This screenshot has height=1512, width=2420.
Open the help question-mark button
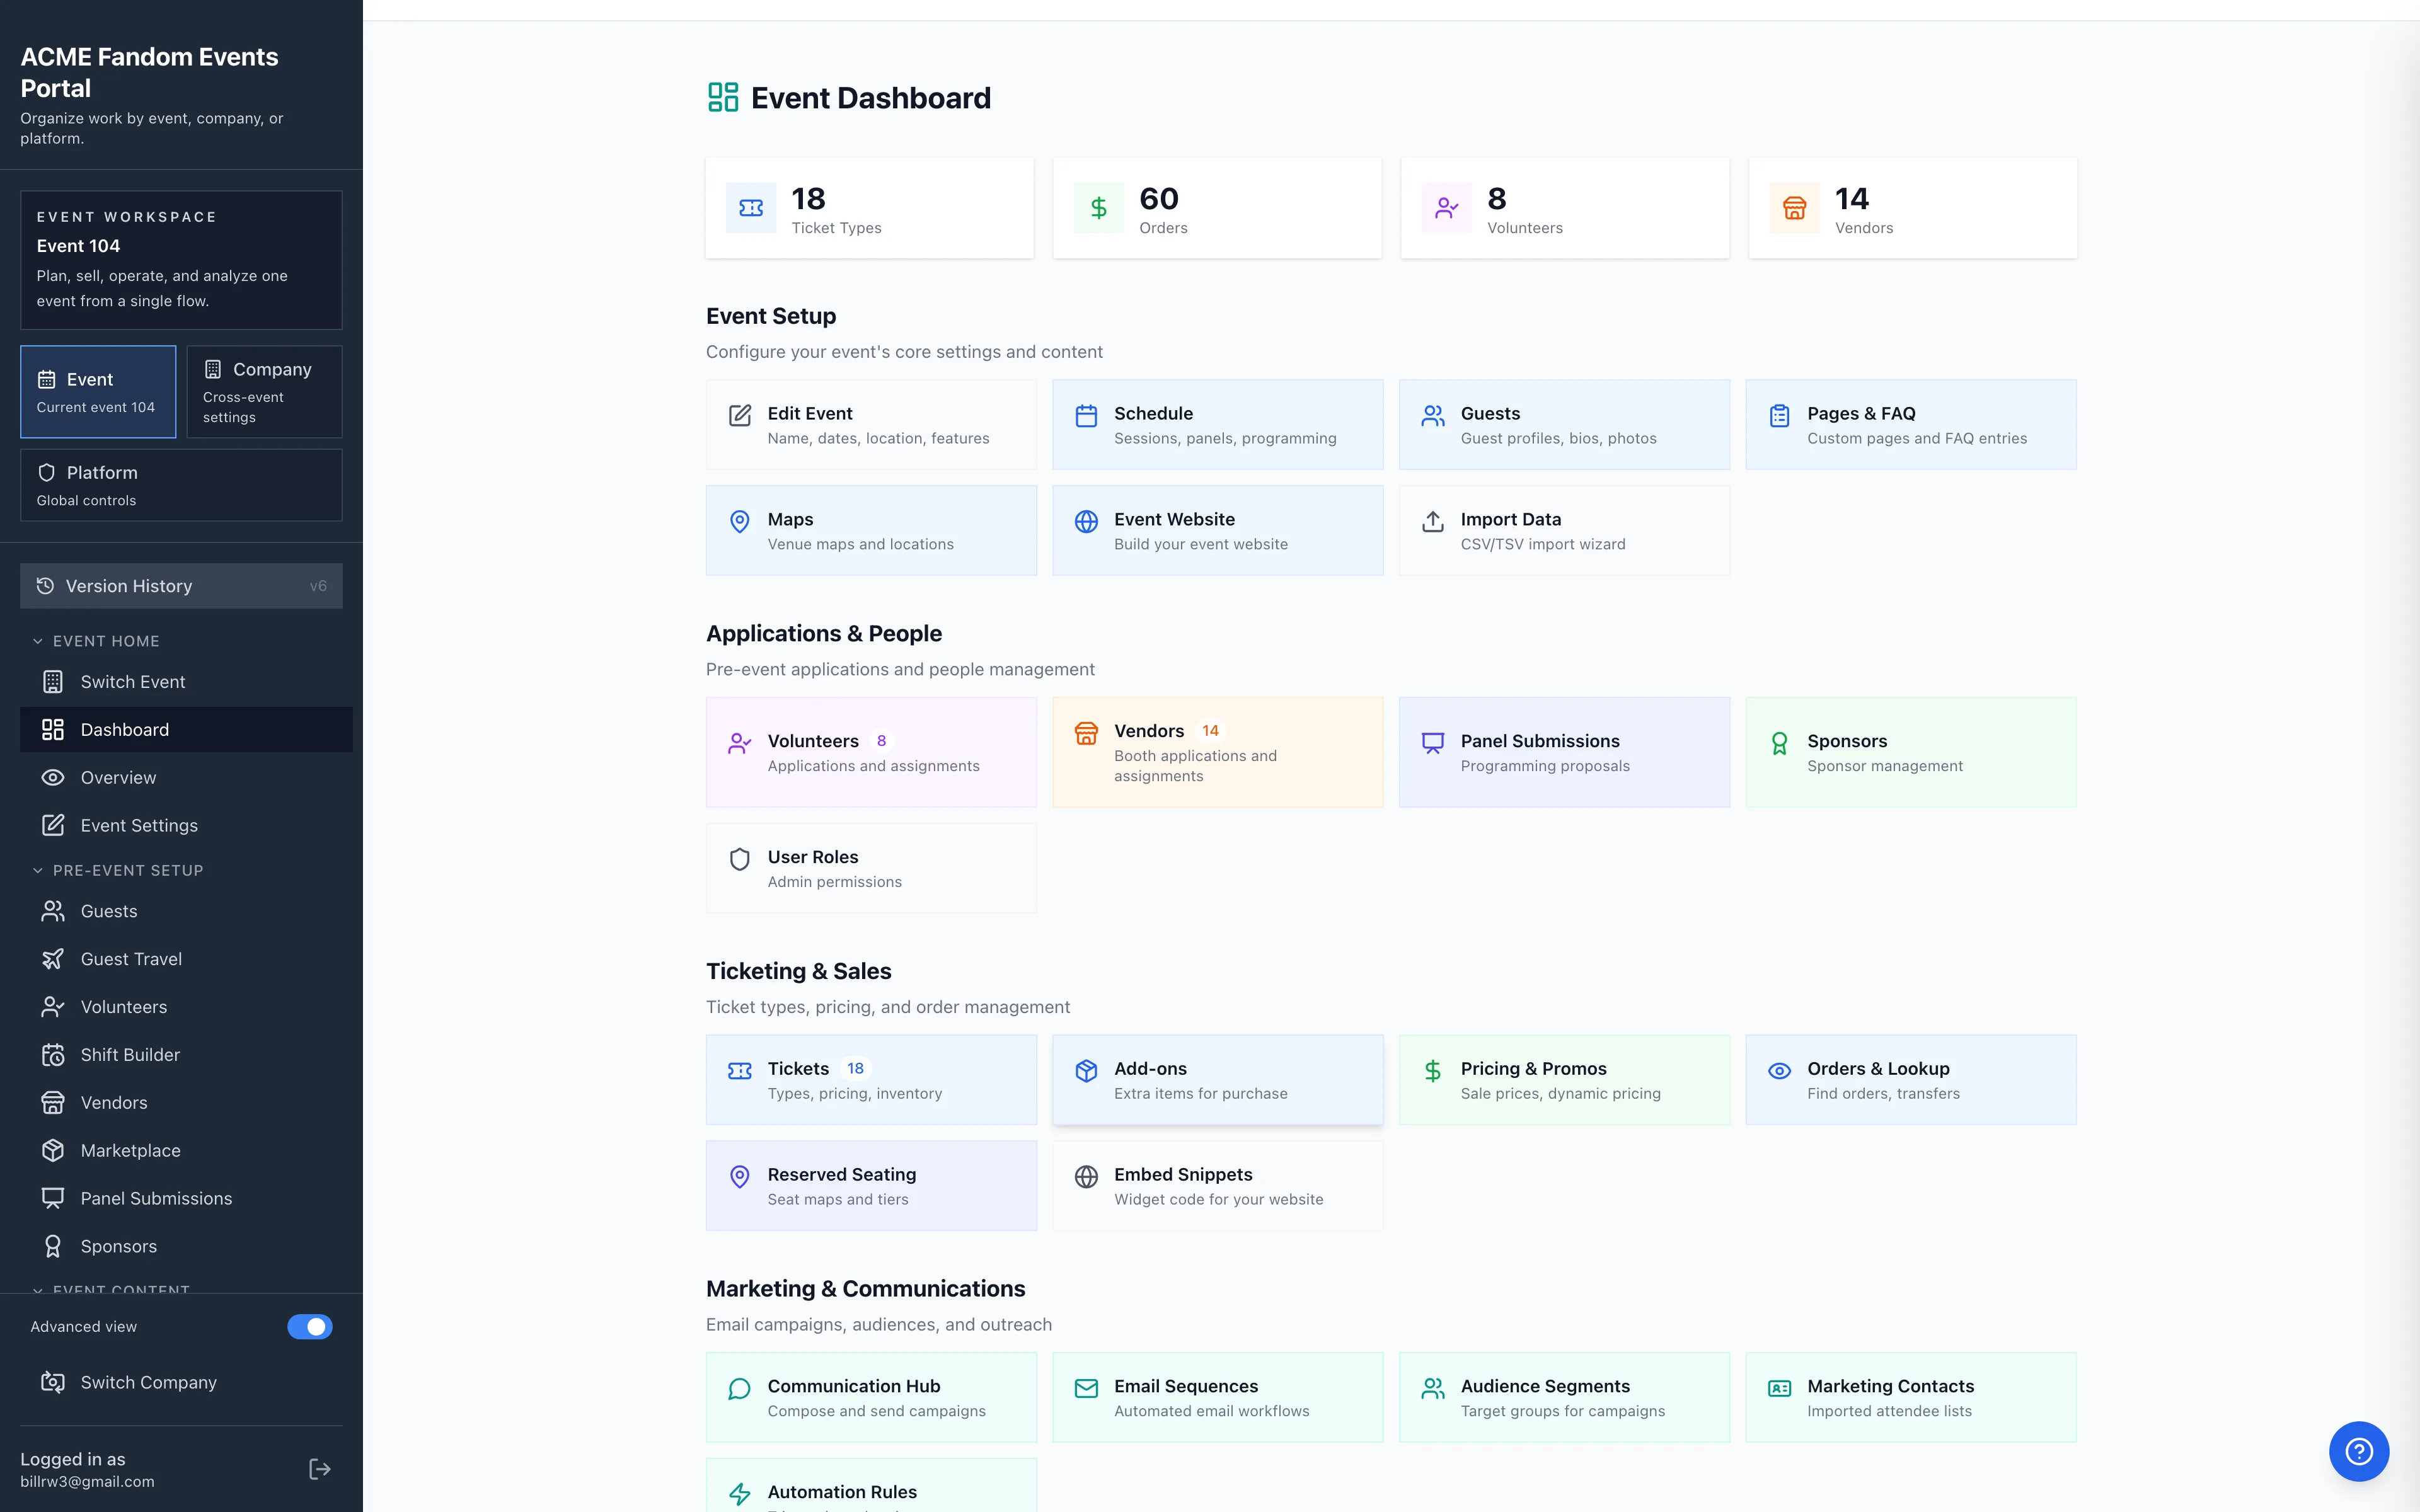coord(2359,1451)
